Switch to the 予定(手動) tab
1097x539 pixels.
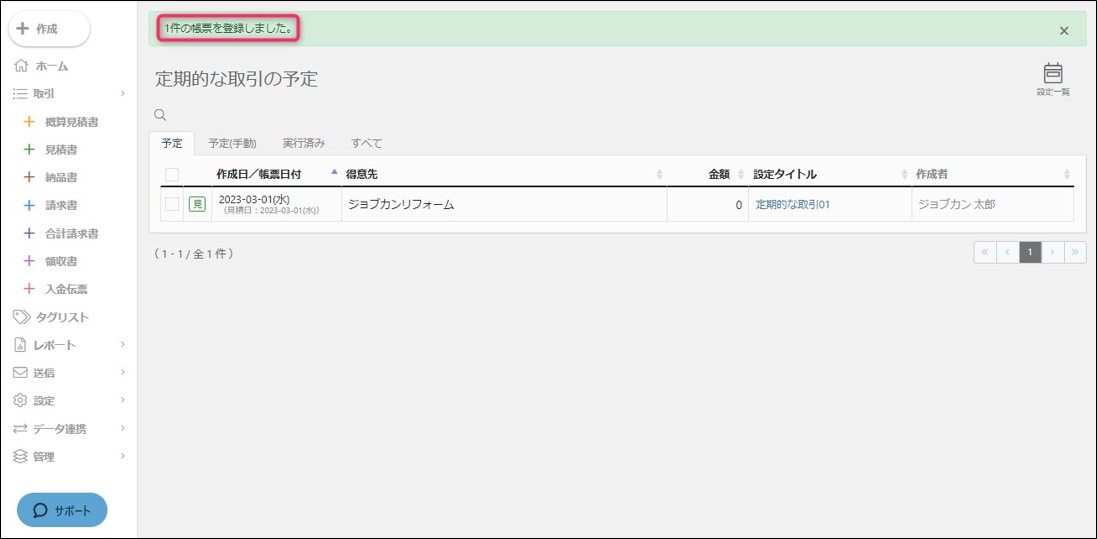(232, 143)
